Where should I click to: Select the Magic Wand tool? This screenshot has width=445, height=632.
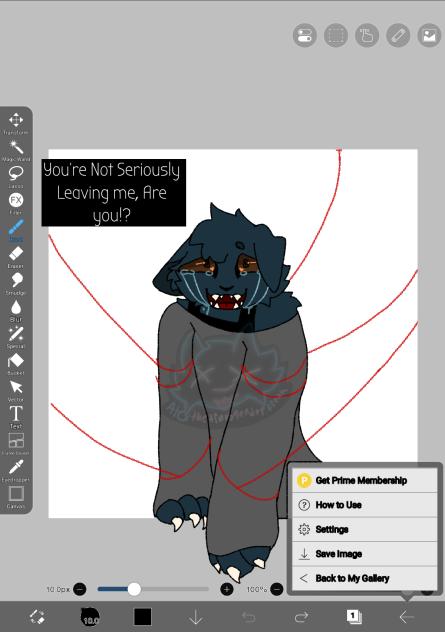click(16, 150)
